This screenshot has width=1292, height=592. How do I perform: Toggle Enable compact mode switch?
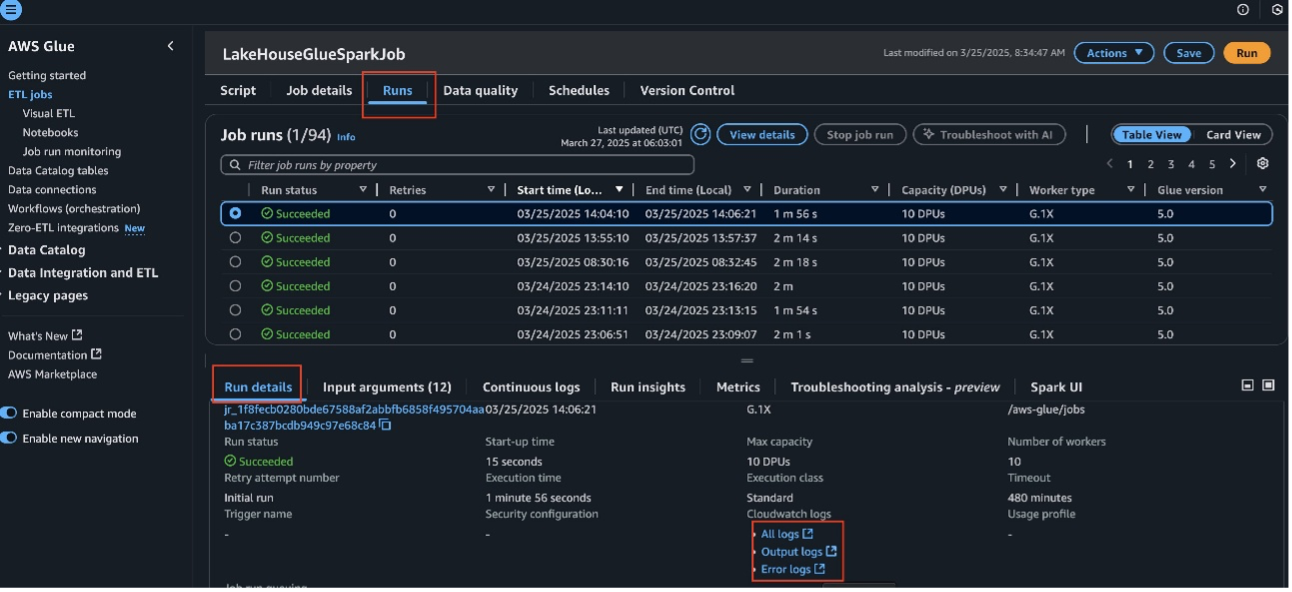pos(9,413)
